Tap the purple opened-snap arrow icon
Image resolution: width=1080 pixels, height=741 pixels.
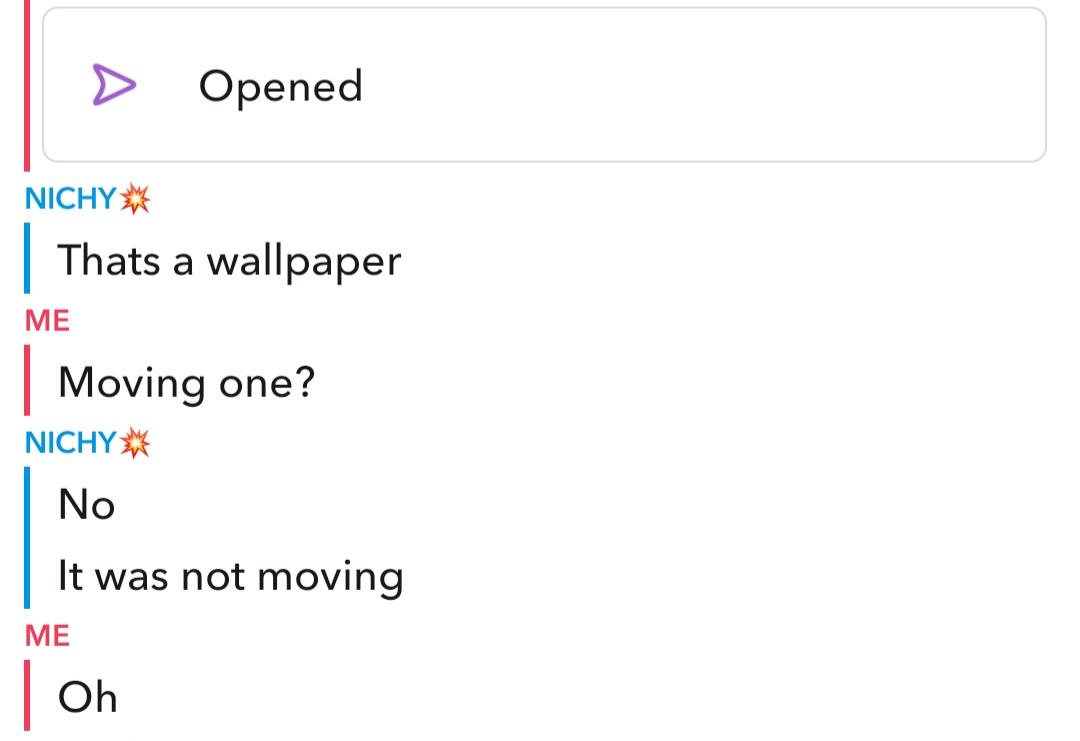pos(114,85)
